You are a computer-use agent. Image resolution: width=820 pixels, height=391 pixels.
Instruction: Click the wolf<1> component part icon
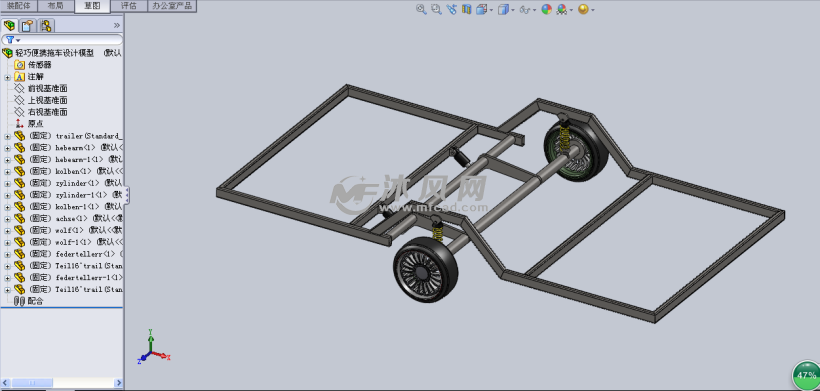click(19, 231)
